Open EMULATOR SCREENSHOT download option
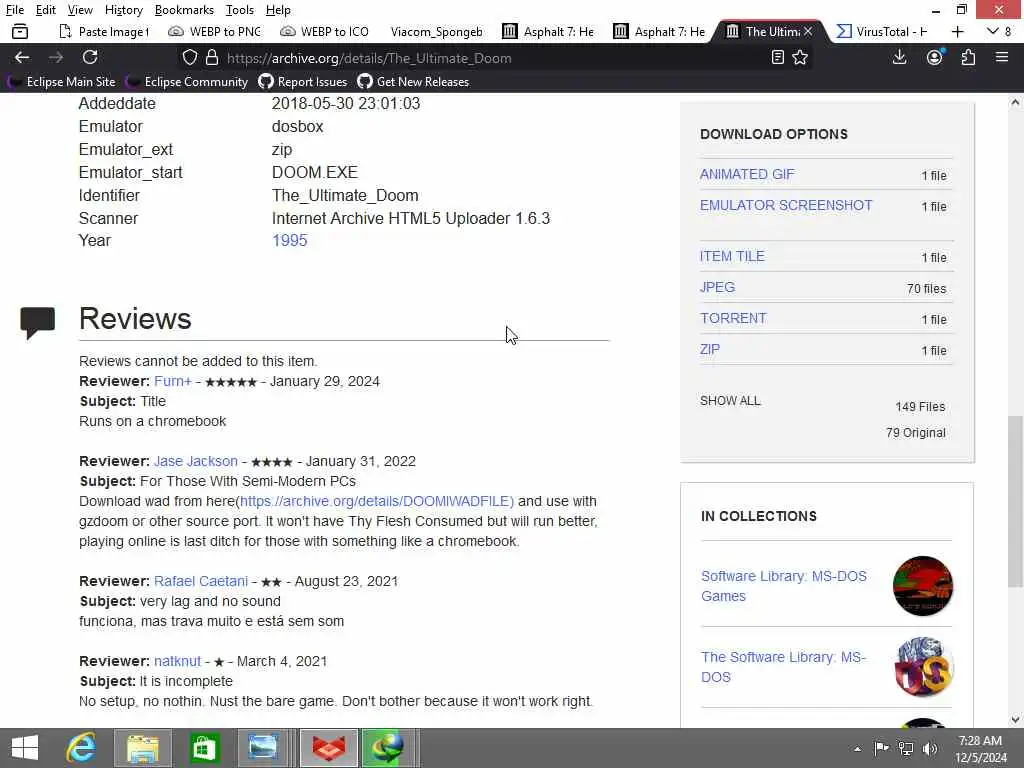 786,205
